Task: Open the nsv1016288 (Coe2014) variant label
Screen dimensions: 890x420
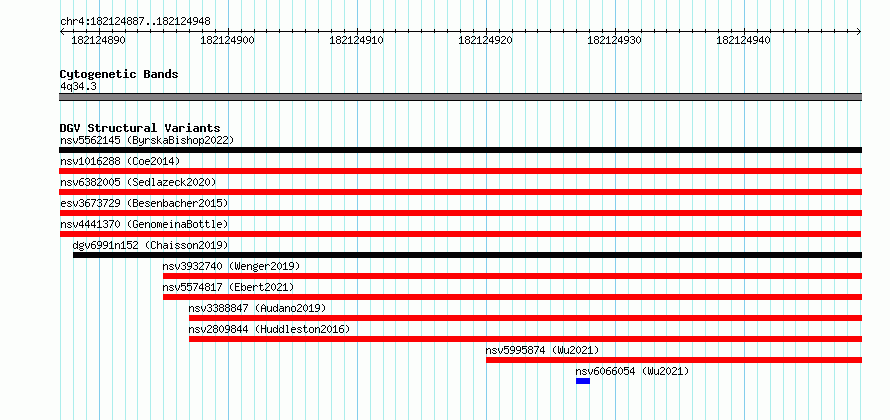Action: (x=120, y=161)
